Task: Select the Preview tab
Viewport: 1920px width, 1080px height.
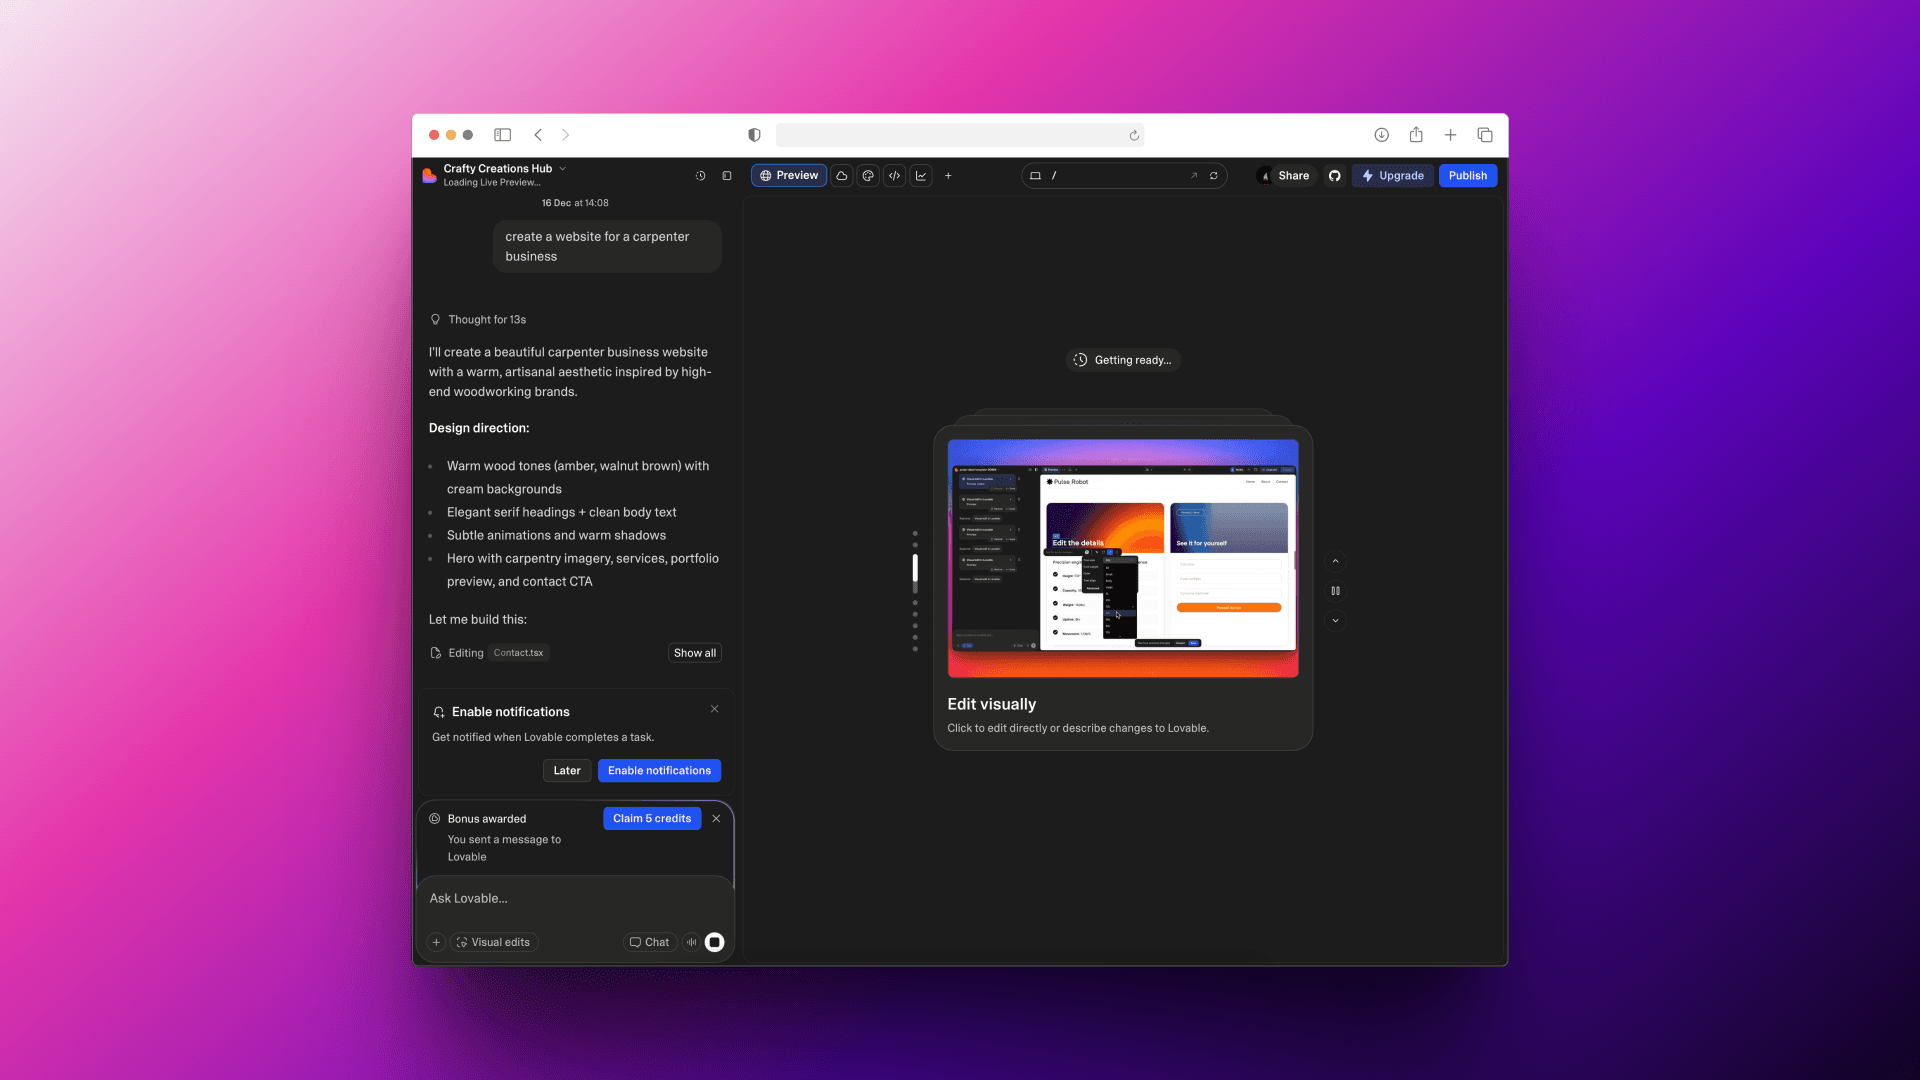Action: [x=789, y=175]
